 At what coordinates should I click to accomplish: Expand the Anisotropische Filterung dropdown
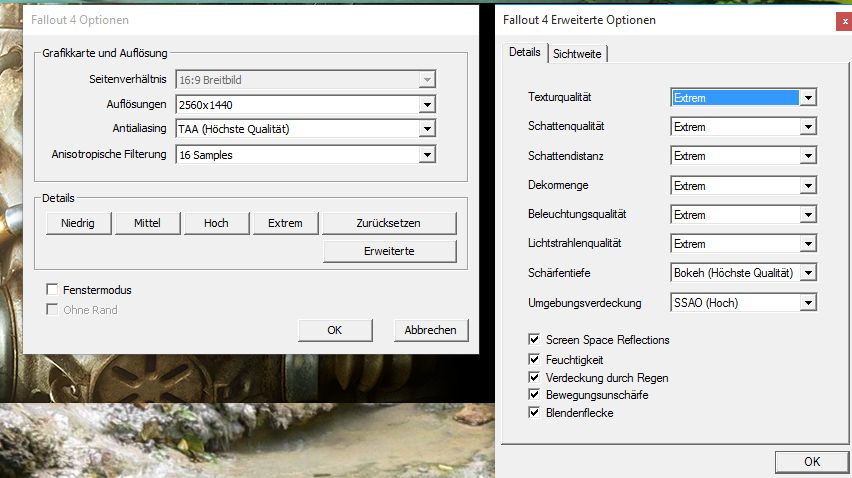305,155
